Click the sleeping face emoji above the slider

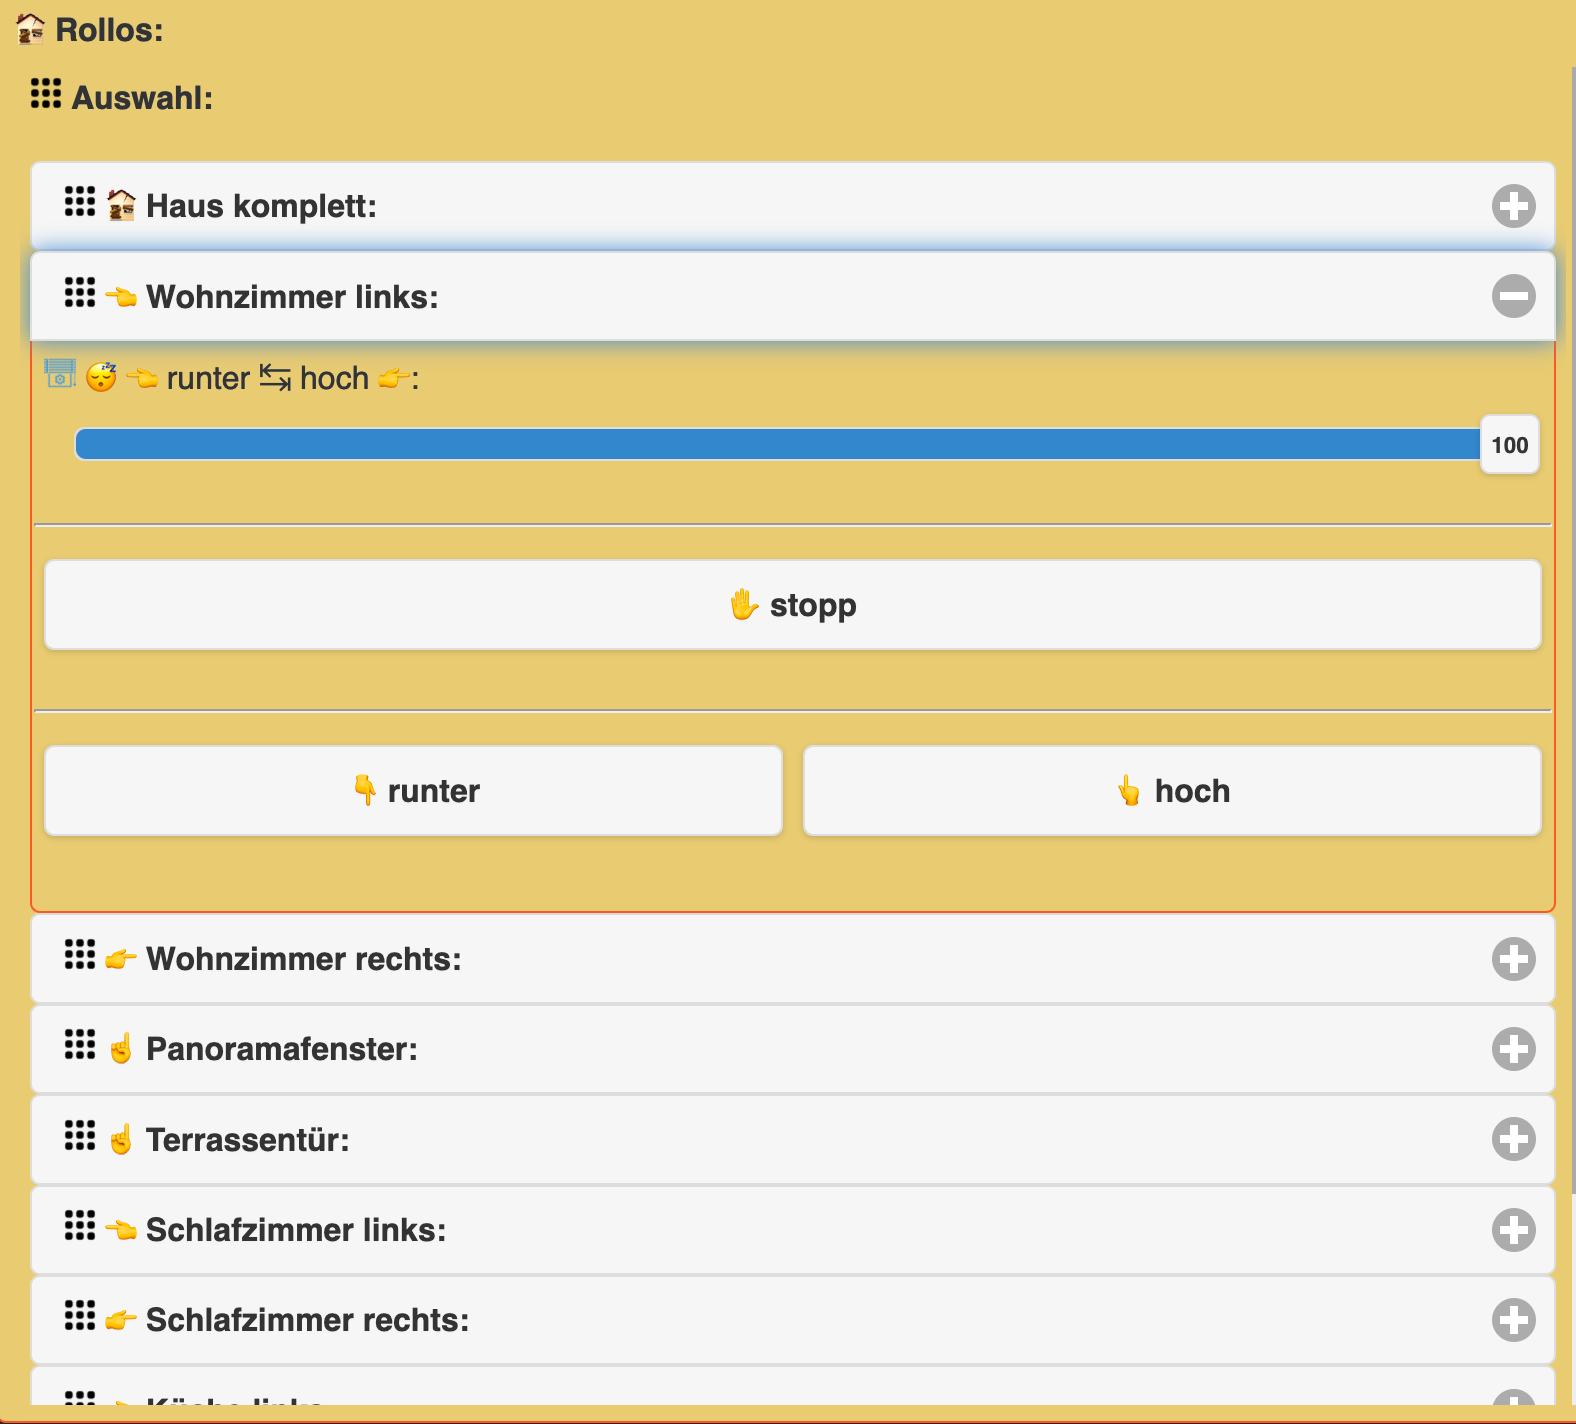pos(101,377)
